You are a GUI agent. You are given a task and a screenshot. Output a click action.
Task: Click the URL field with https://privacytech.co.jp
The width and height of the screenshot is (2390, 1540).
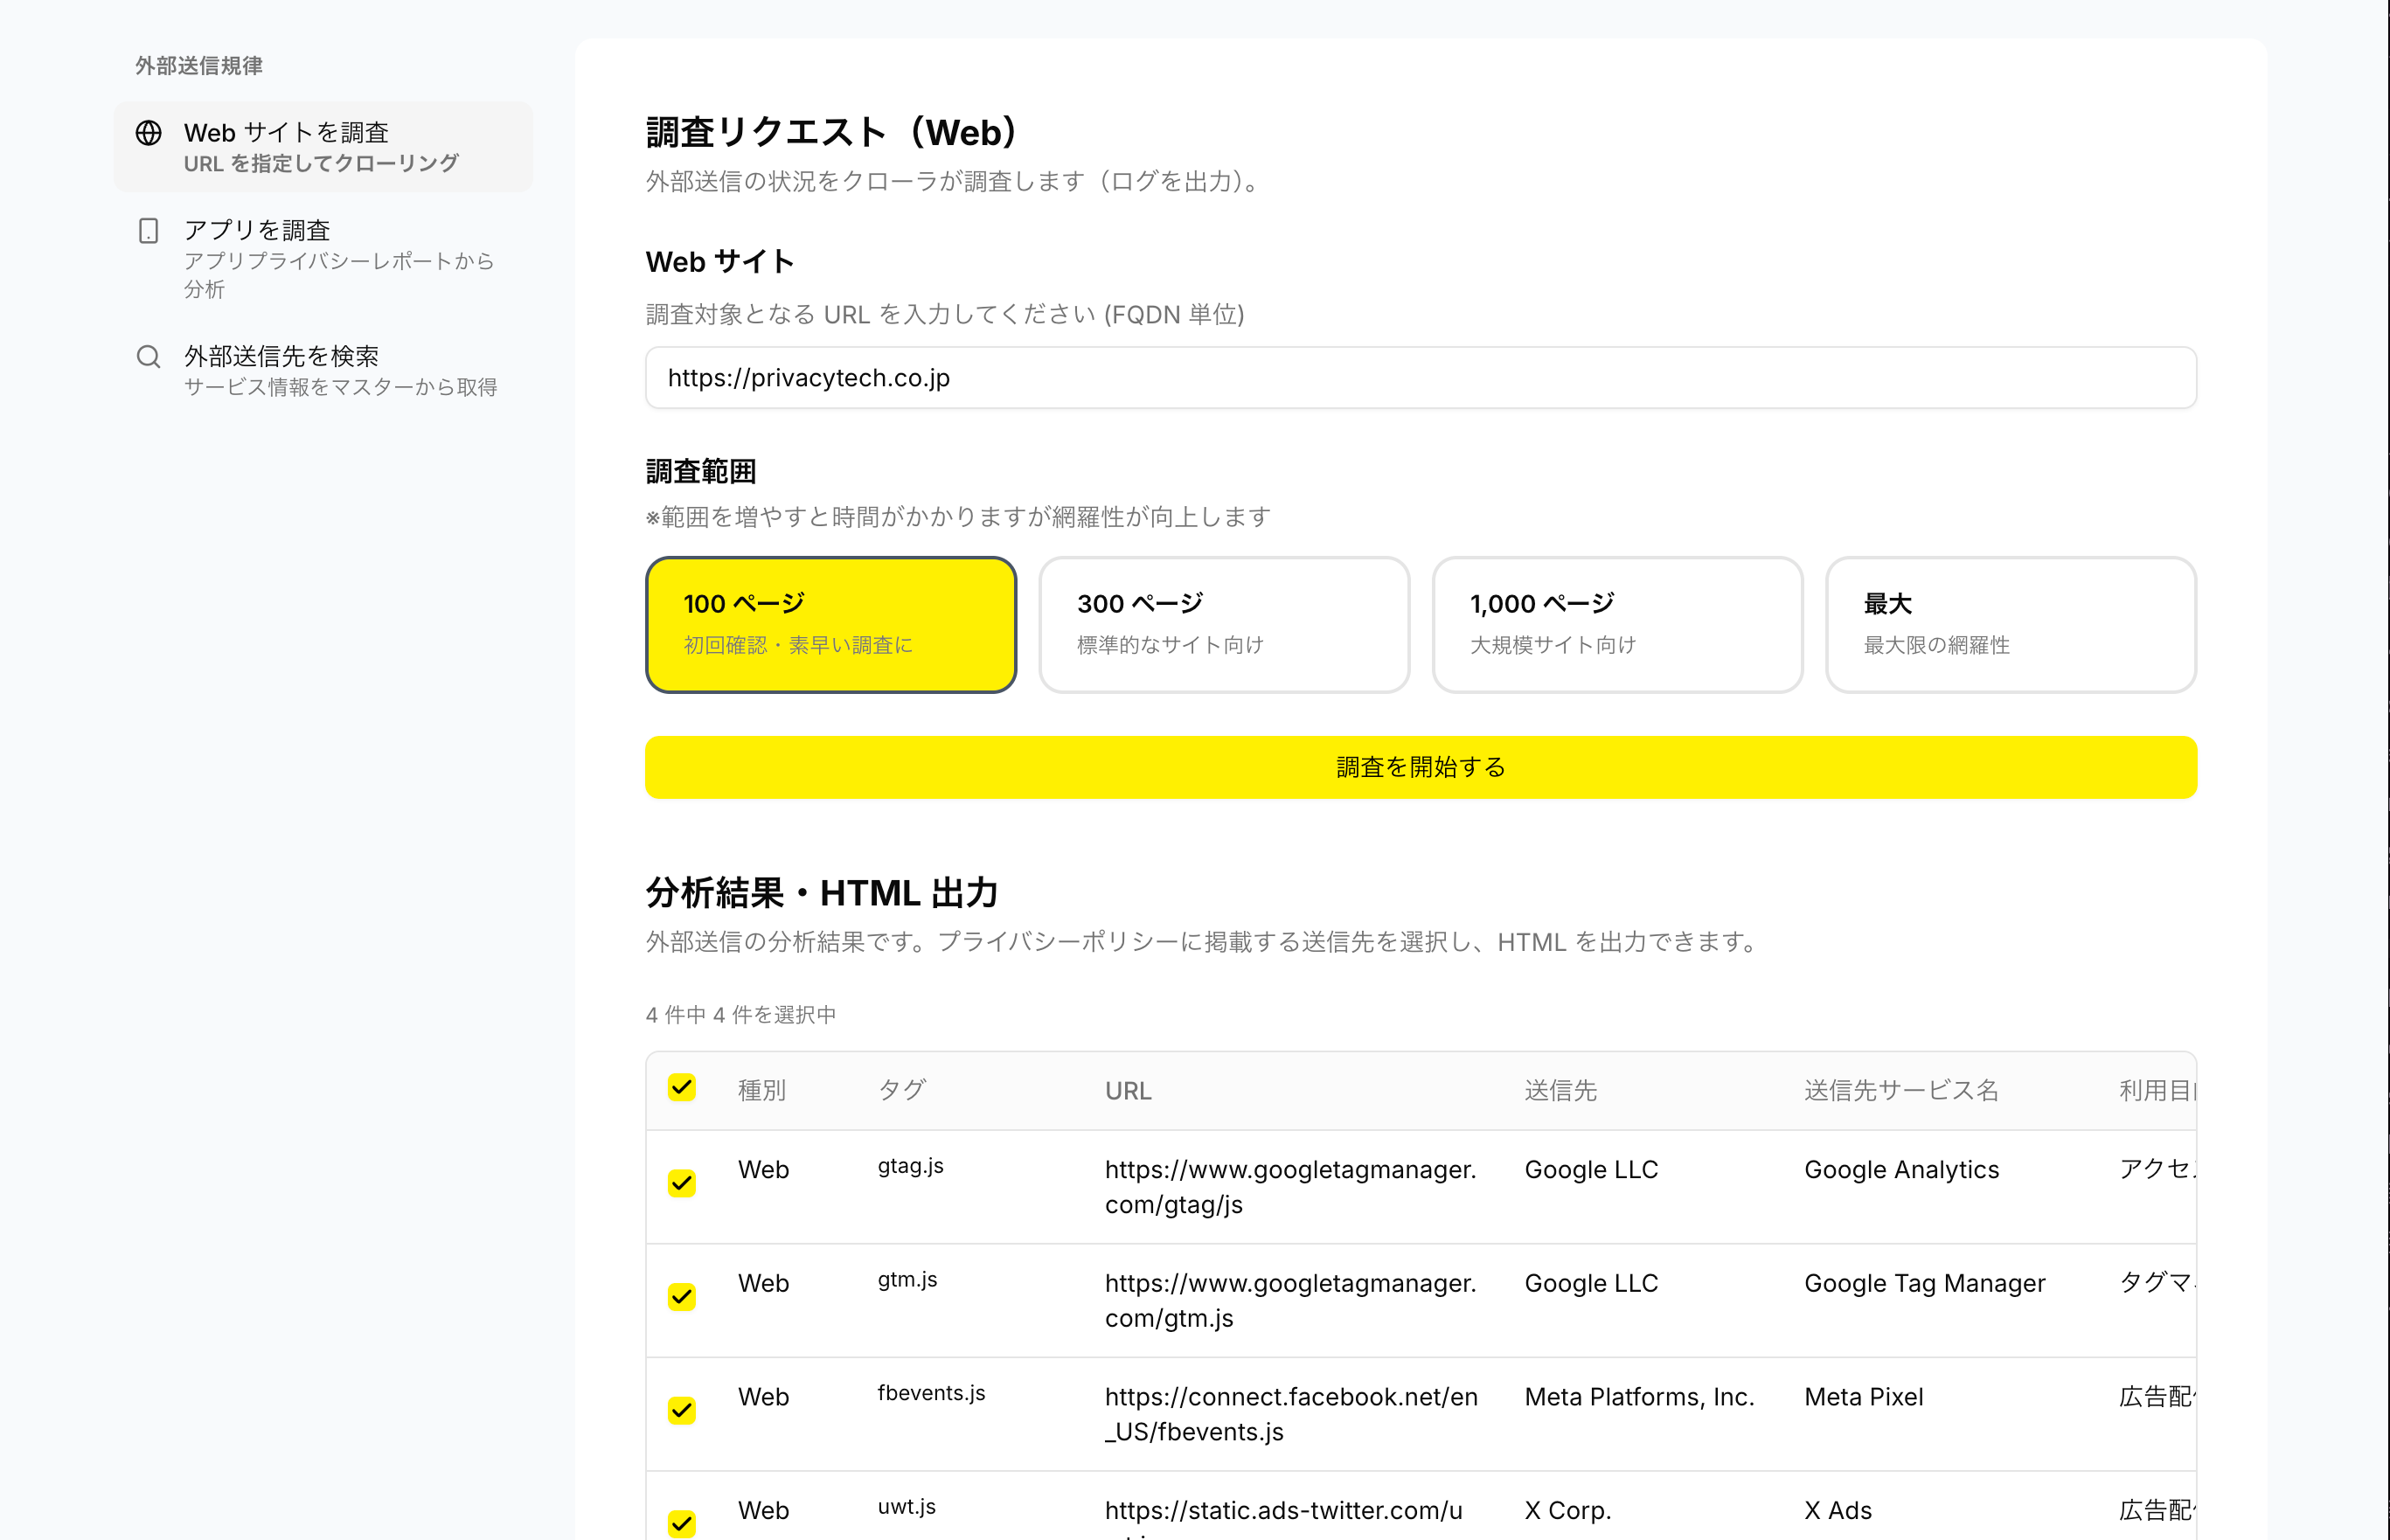(1420, 378)
